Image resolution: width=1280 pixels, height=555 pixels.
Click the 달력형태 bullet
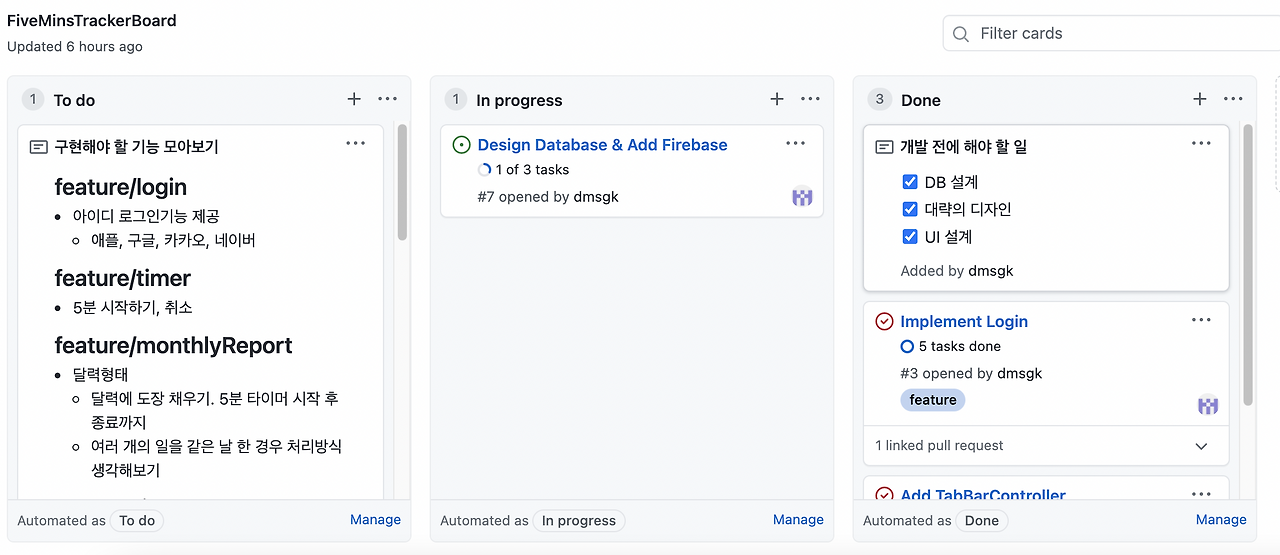pos(101,375)
